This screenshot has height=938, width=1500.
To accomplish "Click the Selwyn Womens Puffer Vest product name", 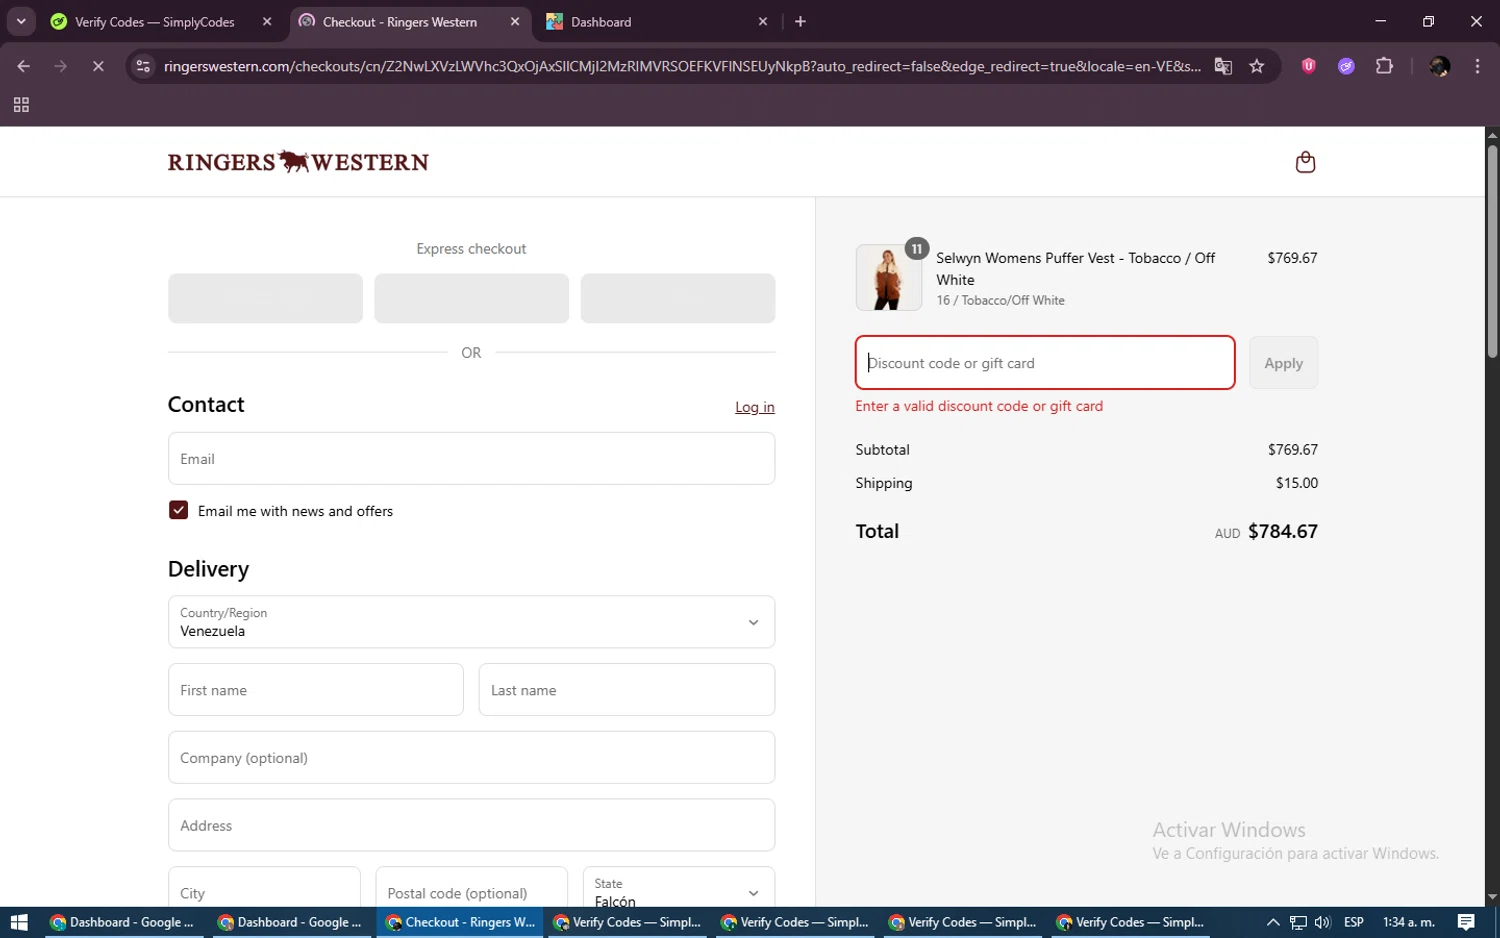I will pyautogui.click(x=1076, y=269).
